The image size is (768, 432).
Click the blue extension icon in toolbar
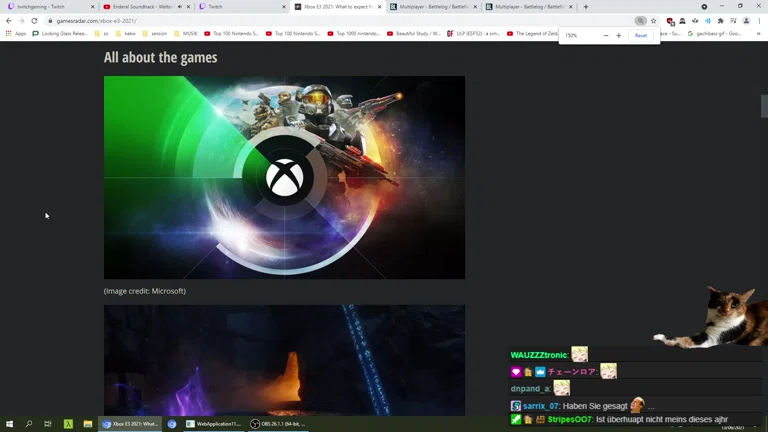[708, 21]
